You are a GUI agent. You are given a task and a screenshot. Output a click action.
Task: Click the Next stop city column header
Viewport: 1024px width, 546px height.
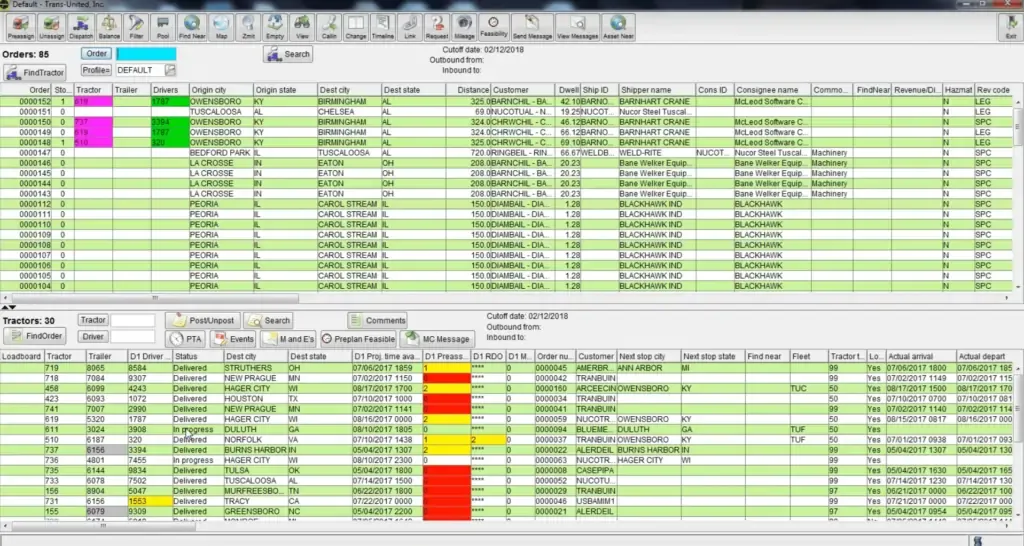648,357
